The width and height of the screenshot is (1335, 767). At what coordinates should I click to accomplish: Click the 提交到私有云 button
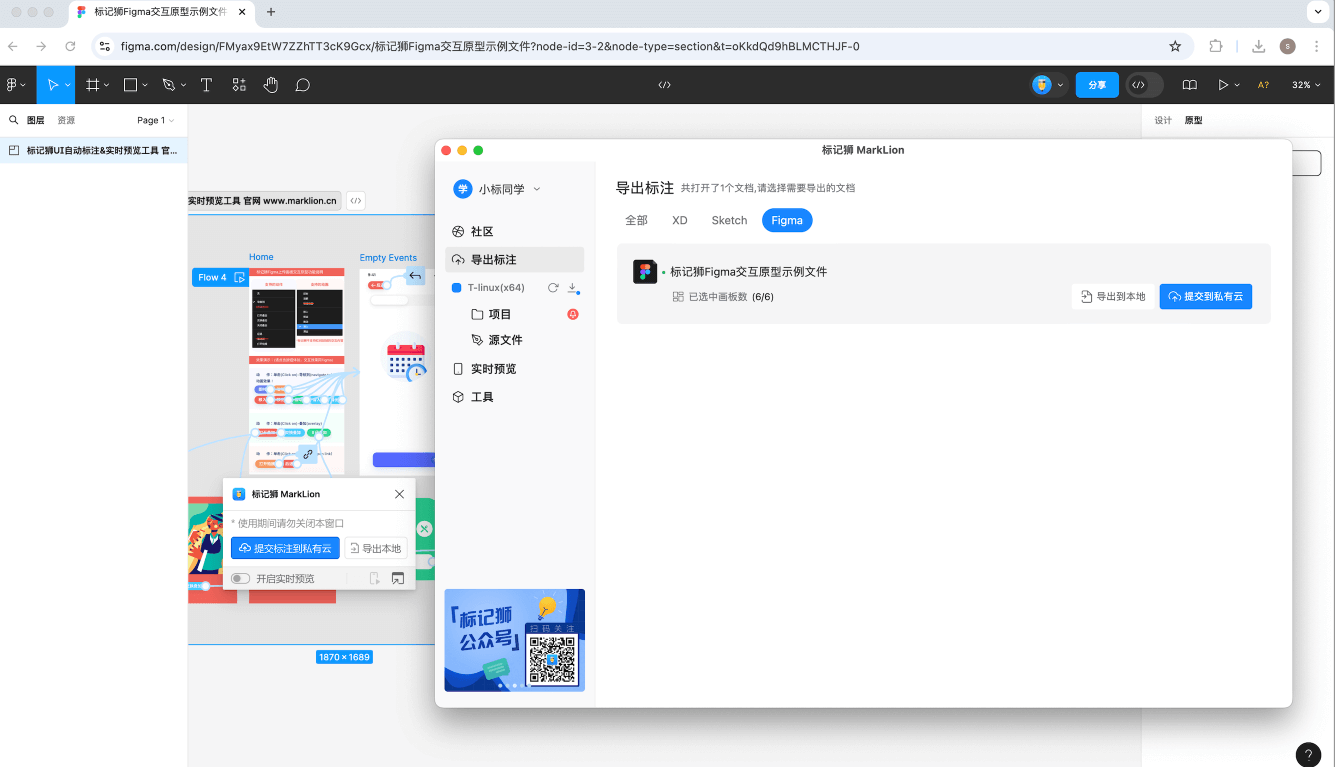pyautogui.click(x=1205, y=296)
